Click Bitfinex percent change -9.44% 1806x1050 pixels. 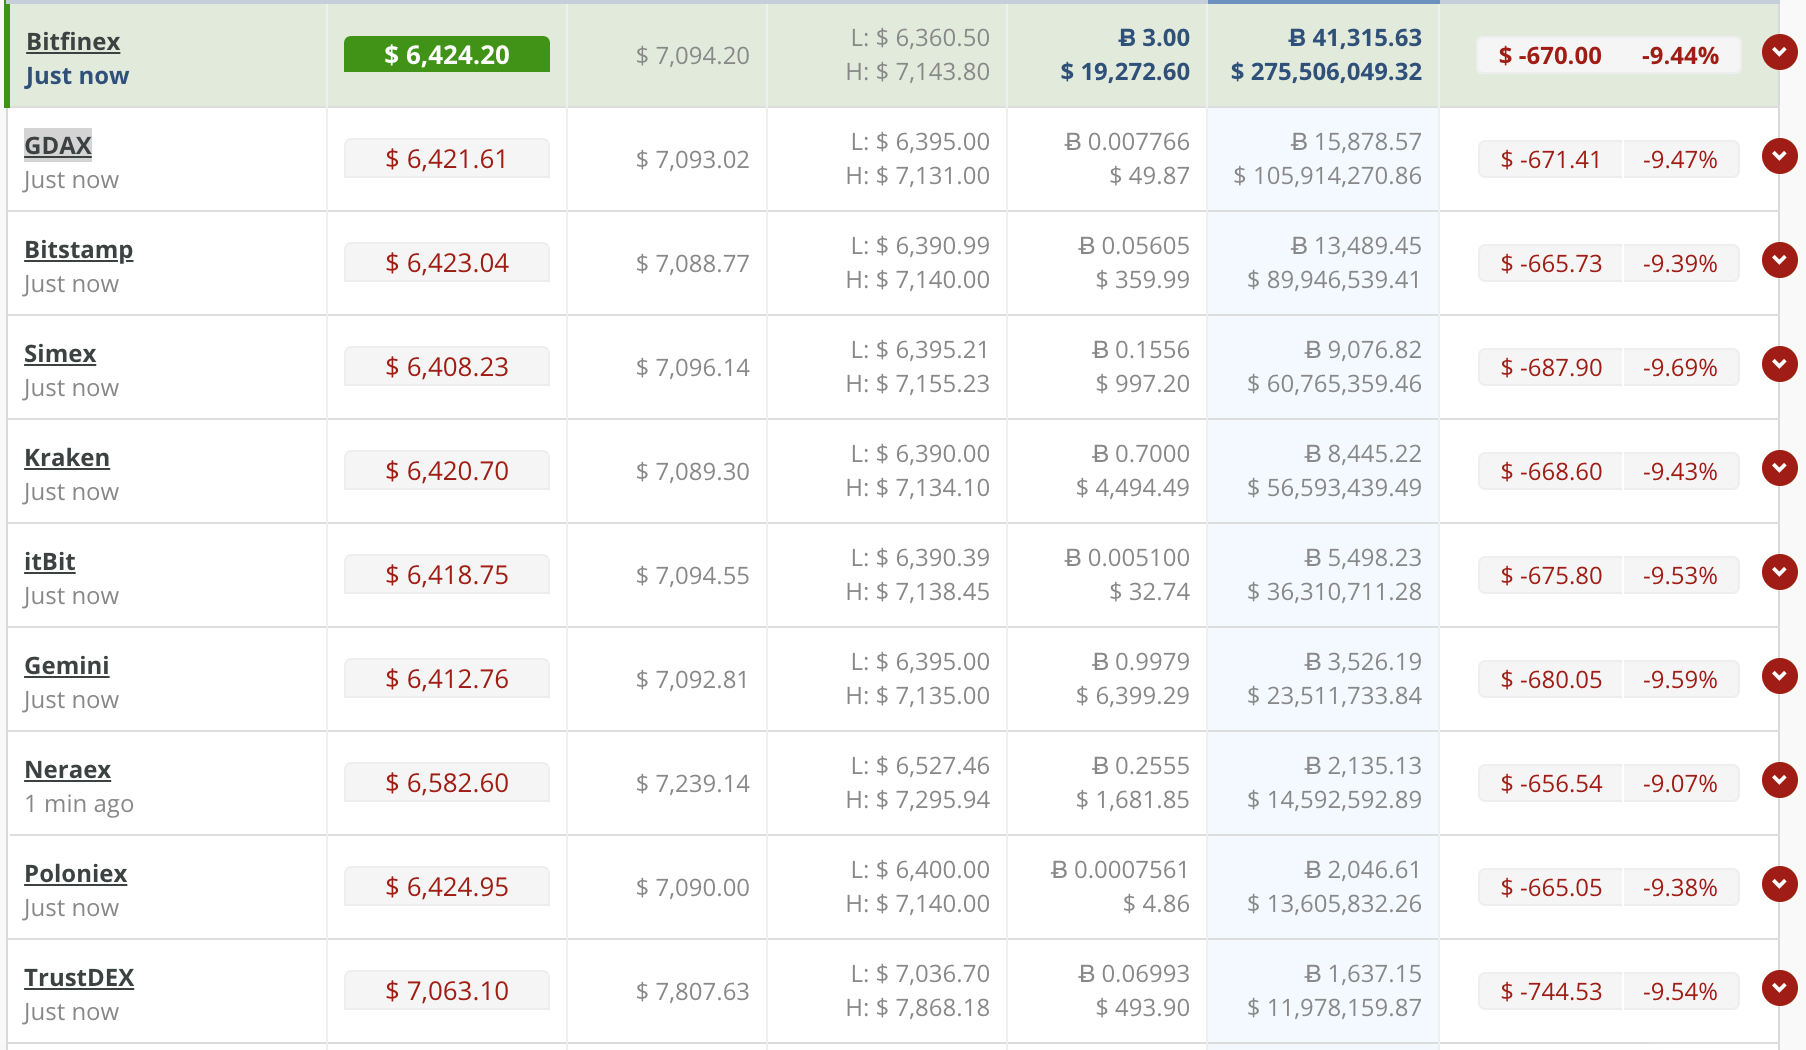click(x=1680, y=56)
